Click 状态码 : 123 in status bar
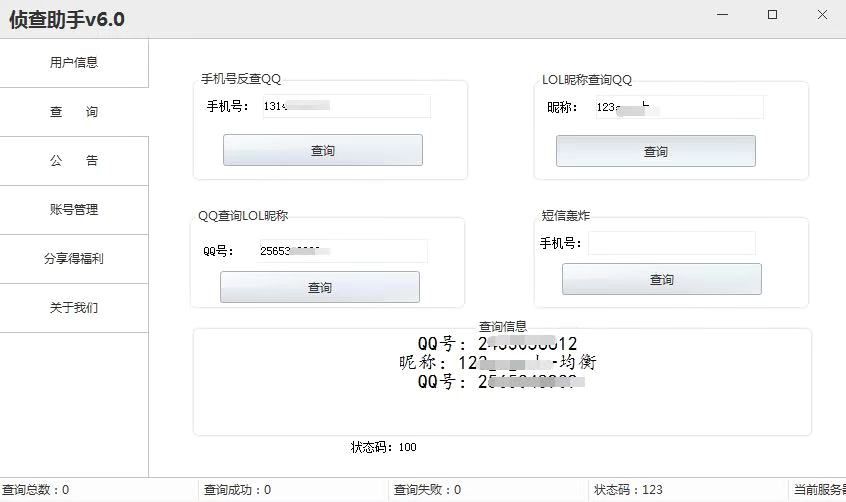Image resolution: width=846 pixels, height=502 pixels. tap(628, 490)
